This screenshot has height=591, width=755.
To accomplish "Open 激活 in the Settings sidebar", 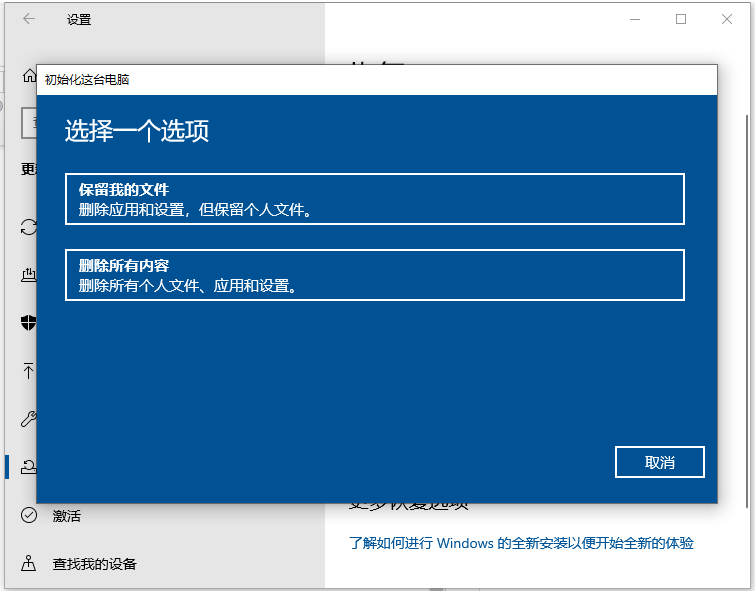I will pyautogui.click(x=66, y=516).
